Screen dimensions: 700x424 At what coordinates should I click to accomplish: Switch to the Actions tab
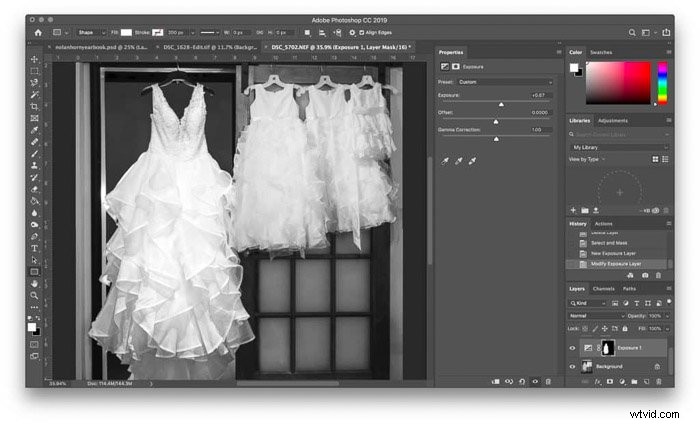tap(603, 224)
